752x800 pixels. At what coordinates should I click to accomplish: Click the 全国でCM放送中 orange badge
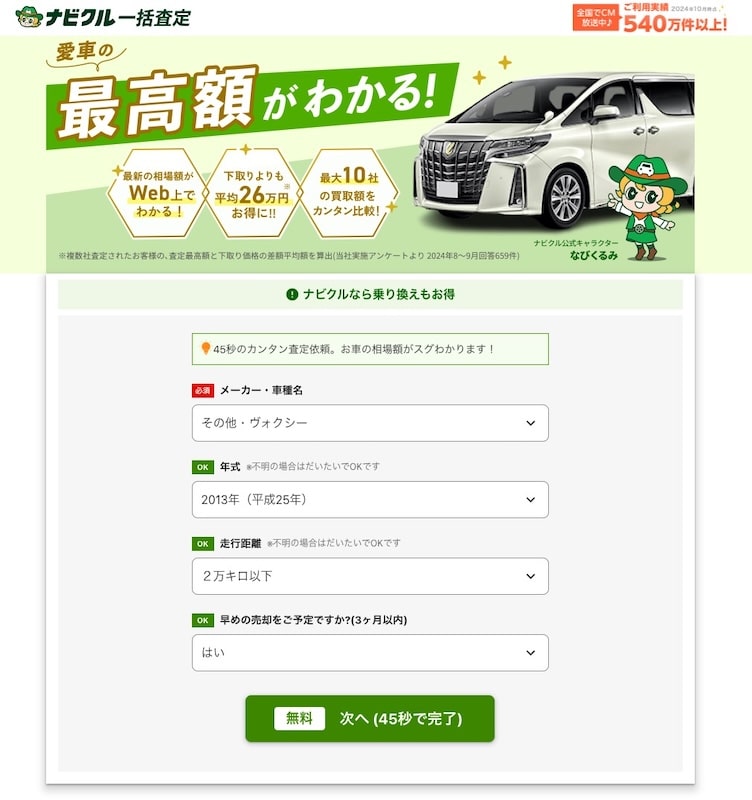click(595, 18)
